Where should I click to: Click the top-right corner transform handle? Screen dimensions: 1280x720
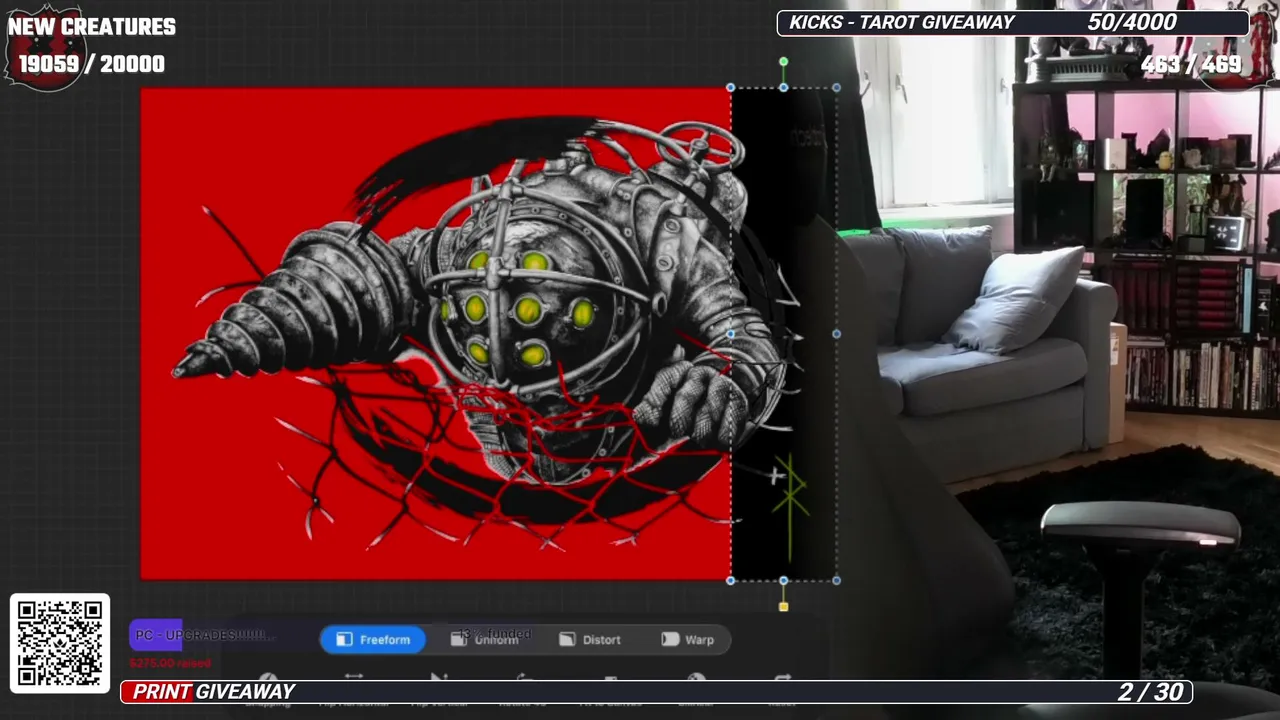(837, 88)
